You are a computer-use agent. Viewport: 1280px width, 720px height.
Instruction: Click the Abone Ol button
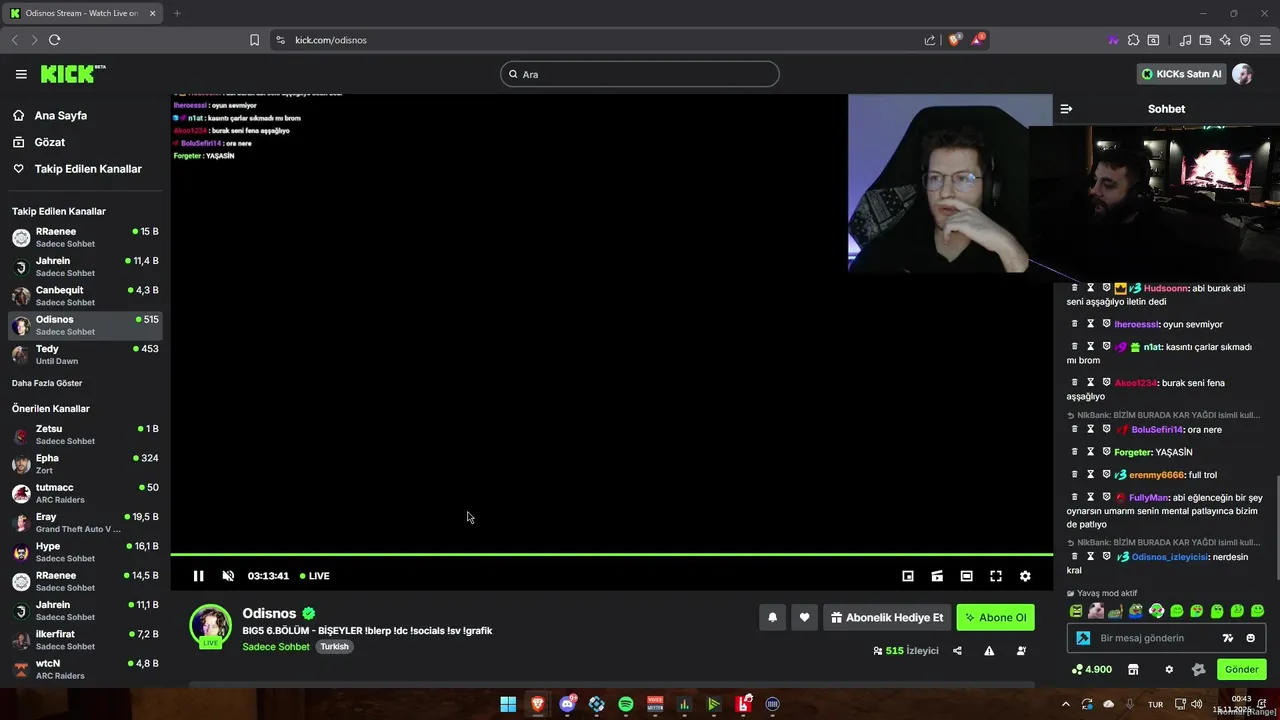tap(995, 618)
